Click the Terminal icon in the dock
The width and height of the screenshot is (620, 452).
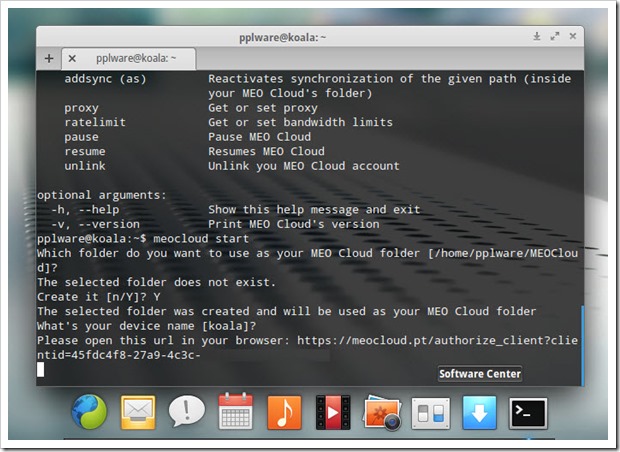[x=528, y=413]
